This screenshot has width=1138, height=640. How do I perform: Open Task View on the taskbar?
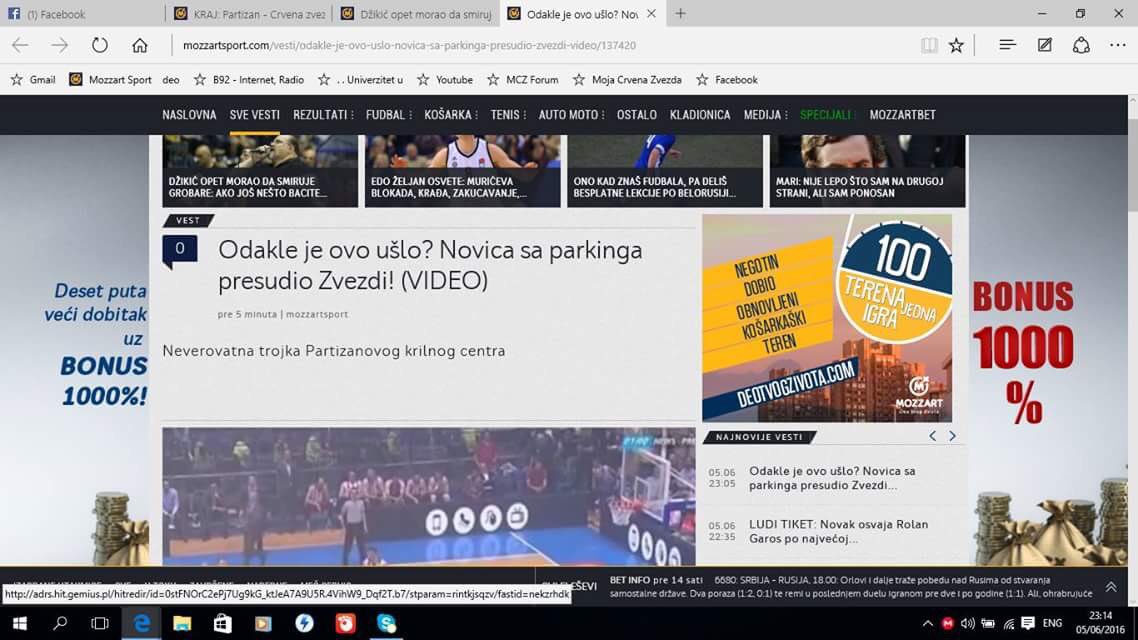click(99, 623)
